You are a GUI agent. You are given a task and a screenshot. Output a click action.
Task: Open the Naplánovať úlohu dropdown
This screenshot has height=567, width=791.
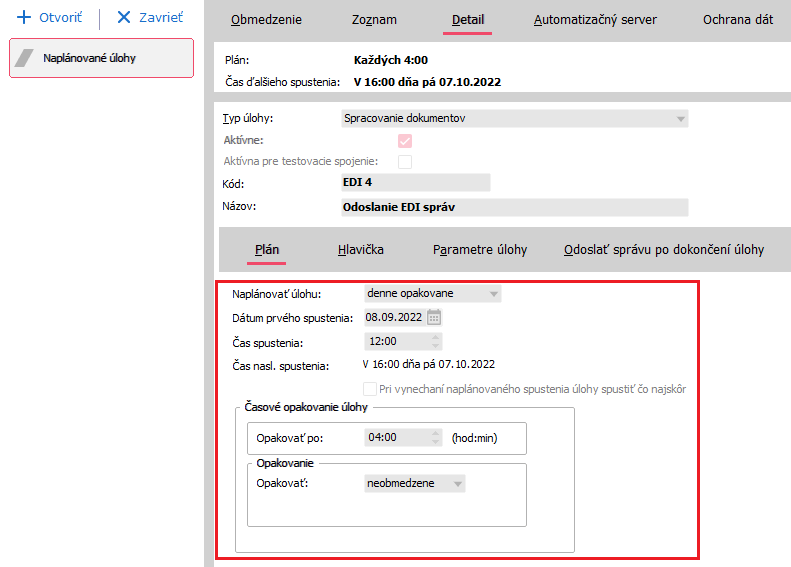point(493,294)
